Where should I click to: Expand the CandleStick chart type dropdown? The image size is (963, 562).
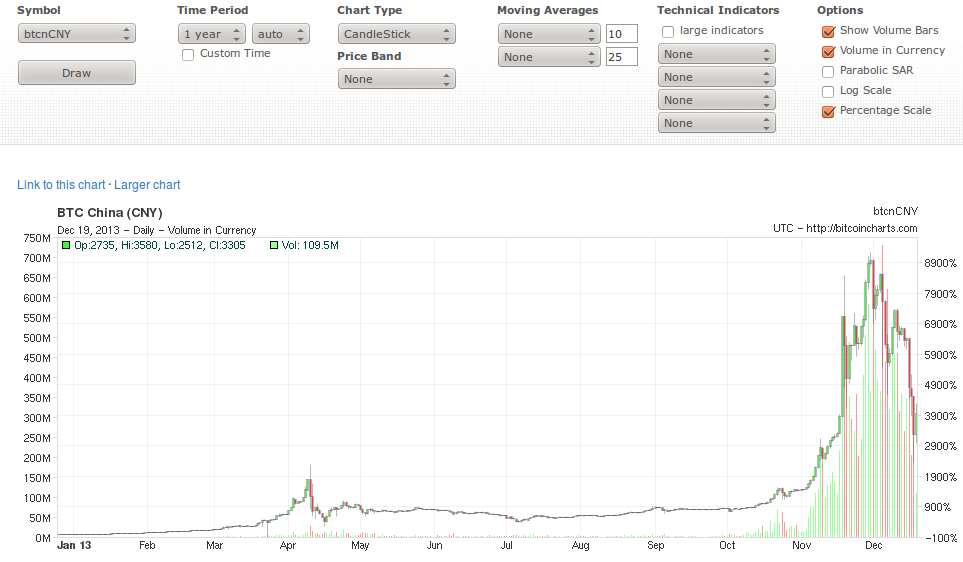396,34
